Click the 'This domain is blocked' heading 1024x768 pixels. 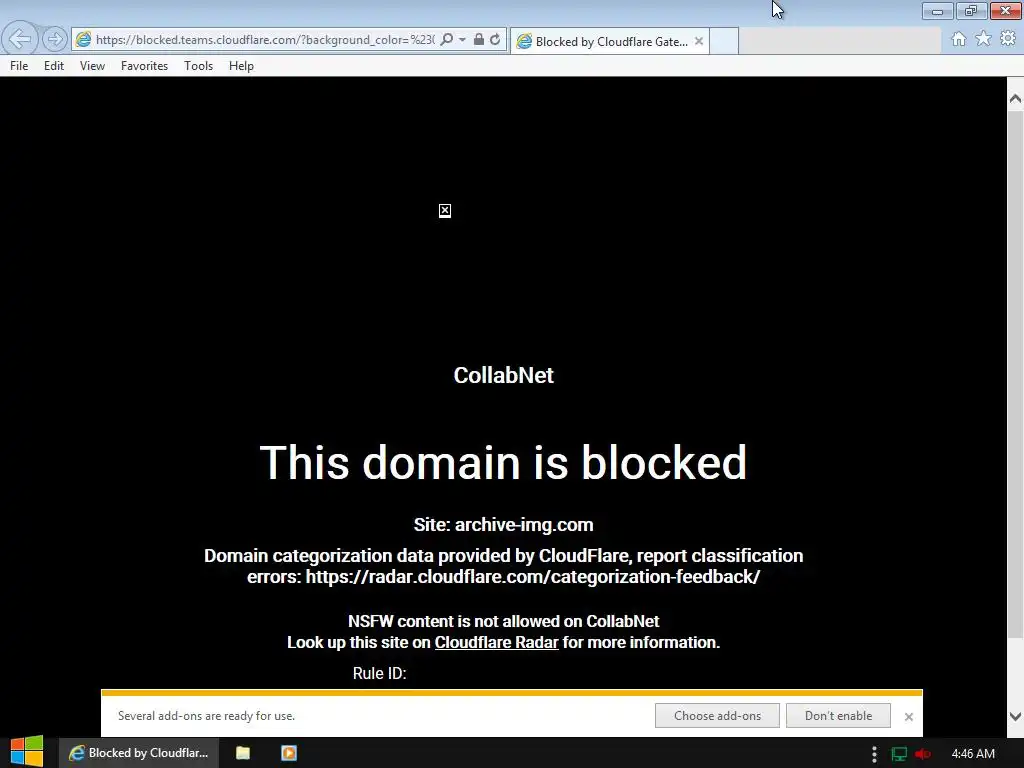[503, 462]
